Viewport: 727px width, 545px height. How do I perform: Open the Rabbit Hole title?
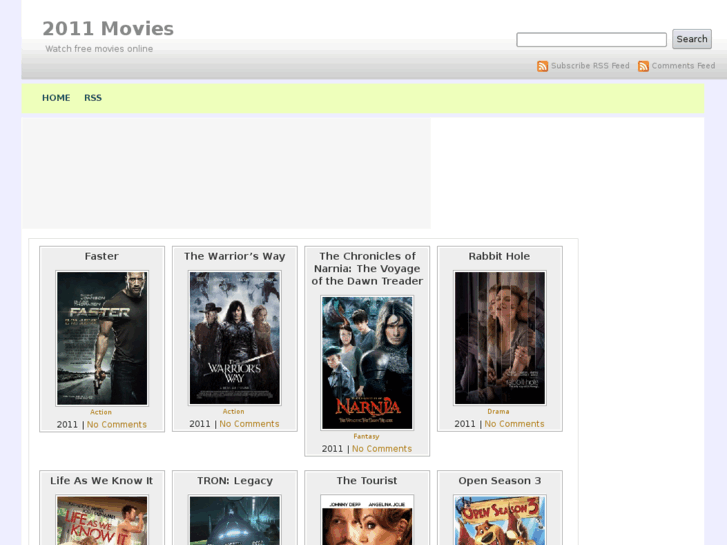[x=499, y=256]
